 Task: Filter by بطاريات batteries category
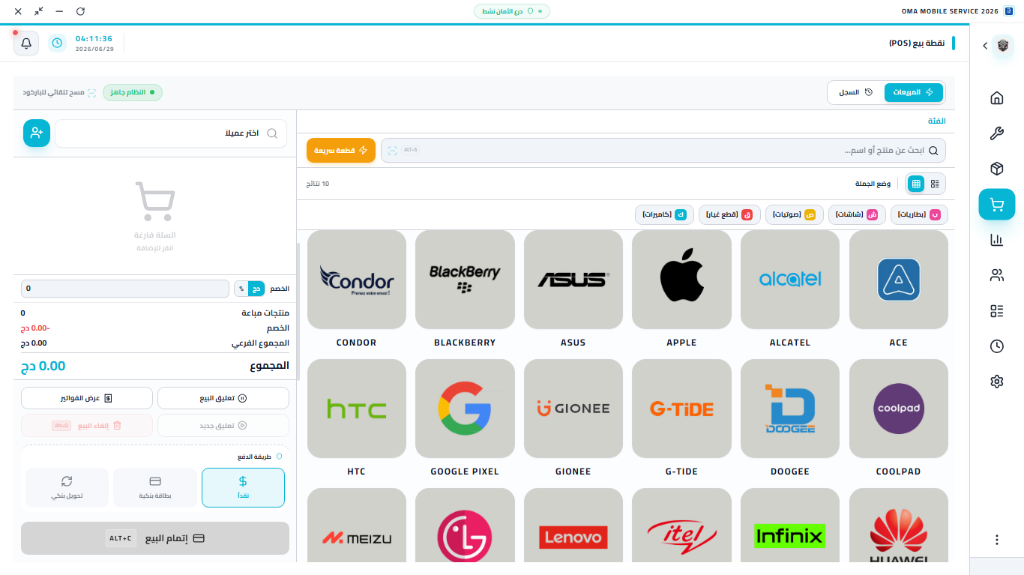(919, 214)
